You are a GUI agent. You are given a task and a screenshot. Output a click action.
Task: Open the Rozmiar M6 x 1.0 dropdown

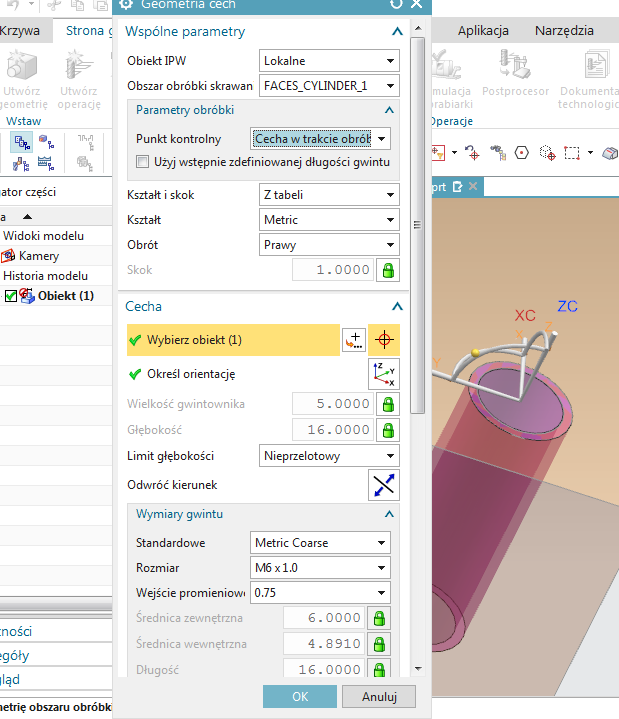321,568
